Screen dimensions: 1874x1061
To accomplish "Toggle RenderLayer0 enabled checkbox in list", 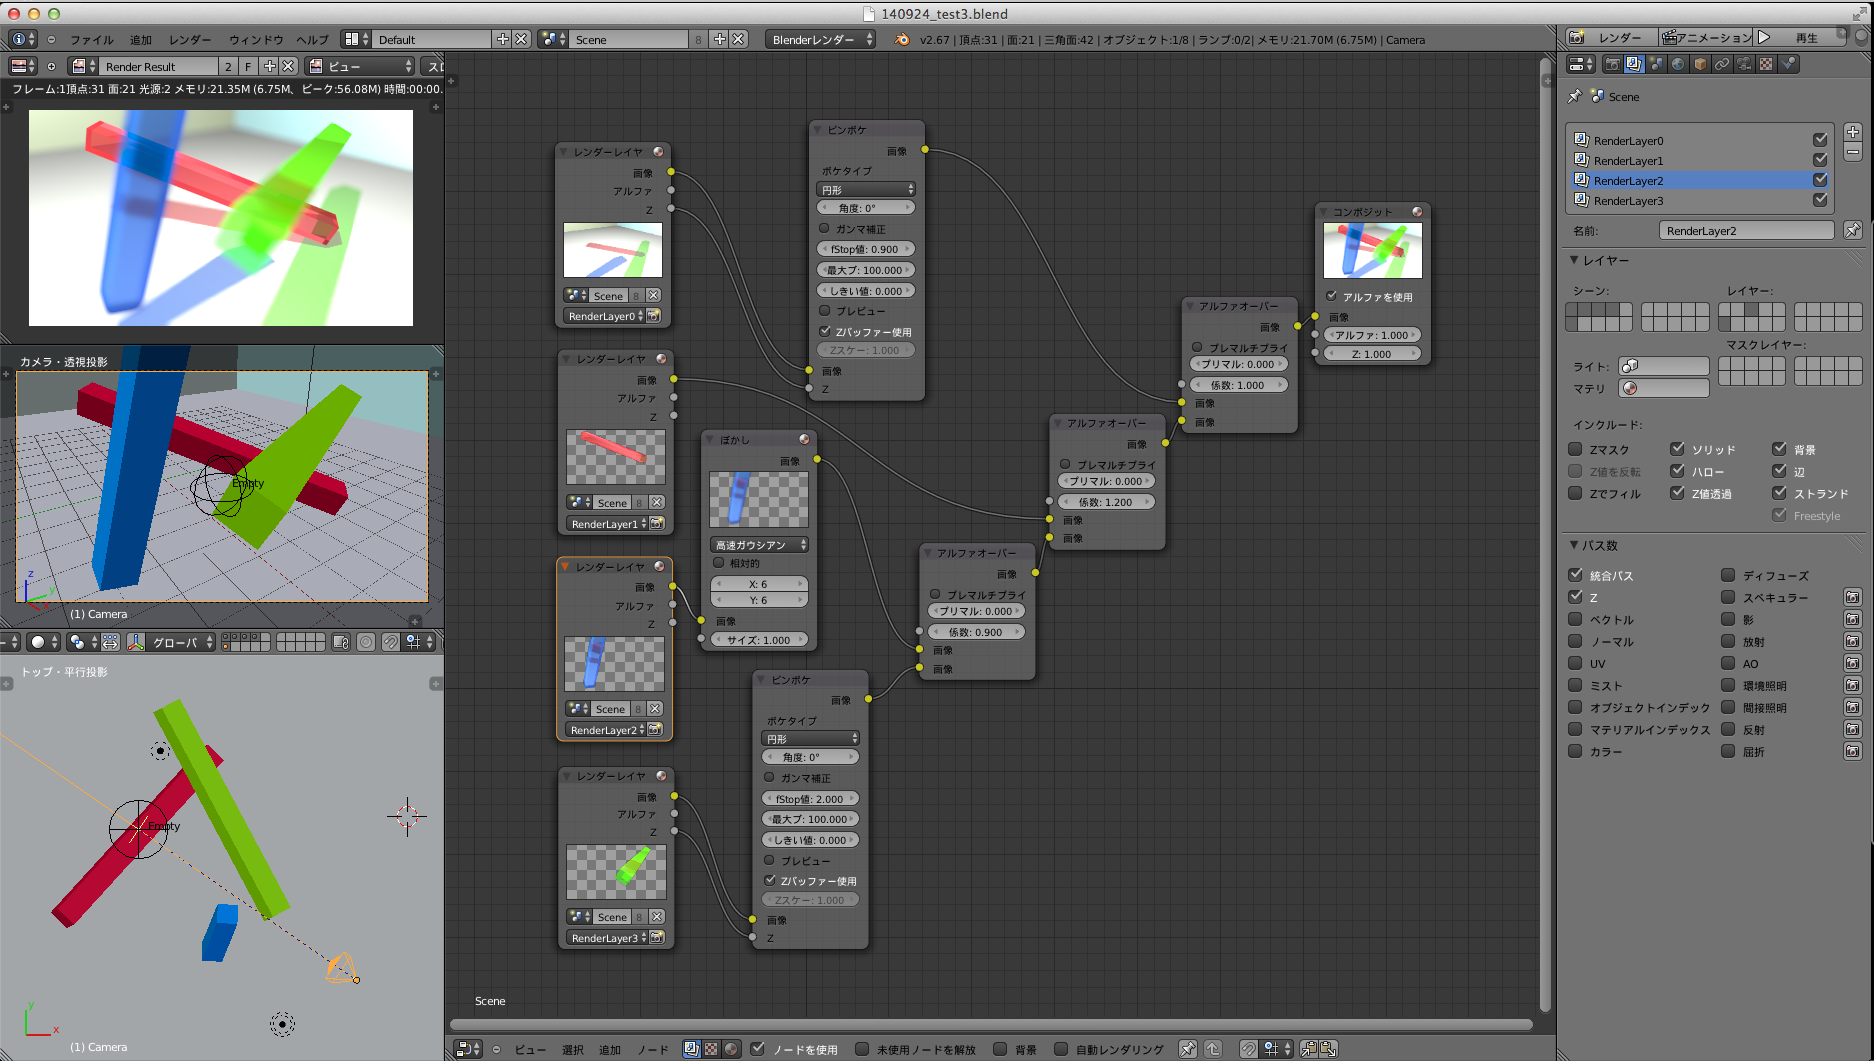I will pyautogui.click(x=1820, y=140).
